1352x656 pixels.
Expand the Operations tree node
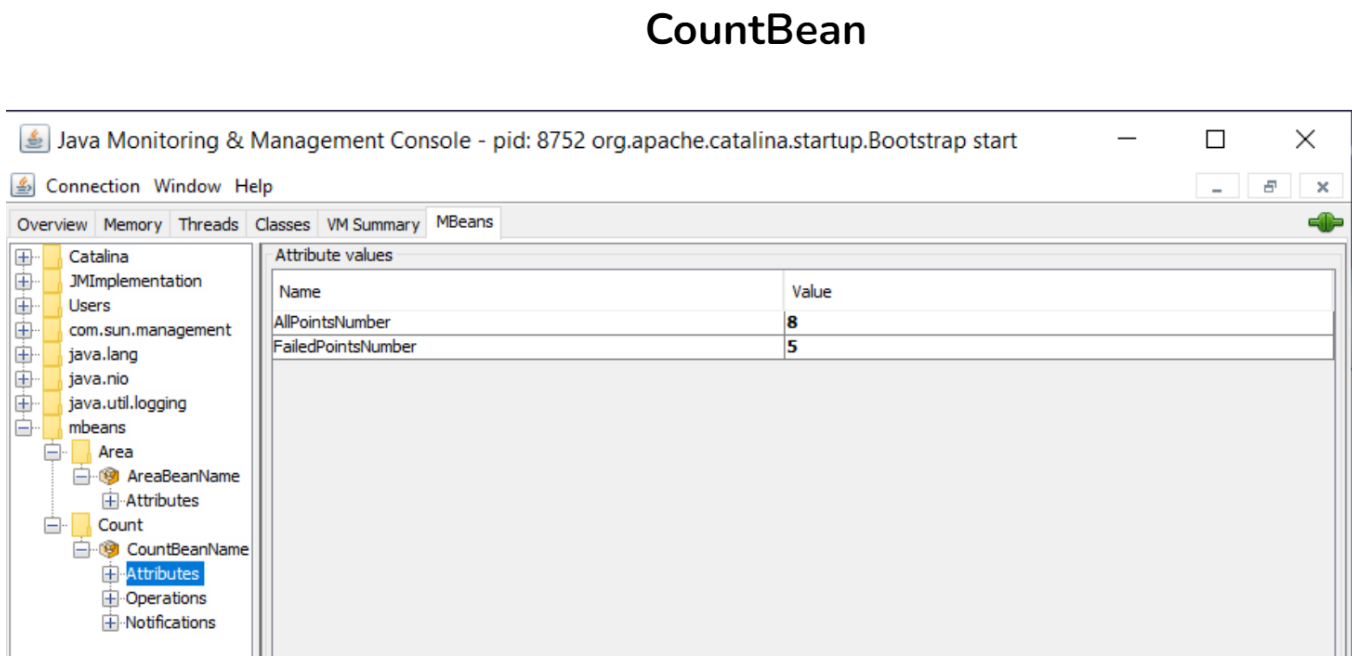point(113,598)
